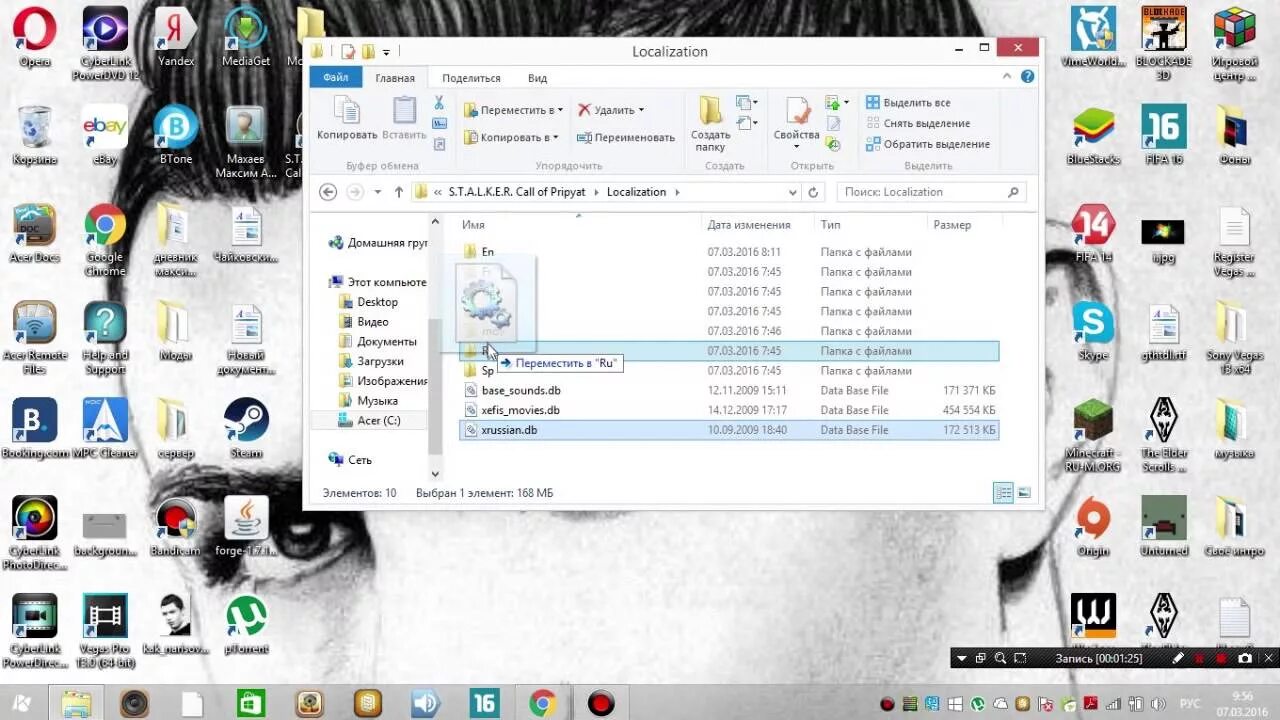Click the taskbar clock

[1241, 703]
